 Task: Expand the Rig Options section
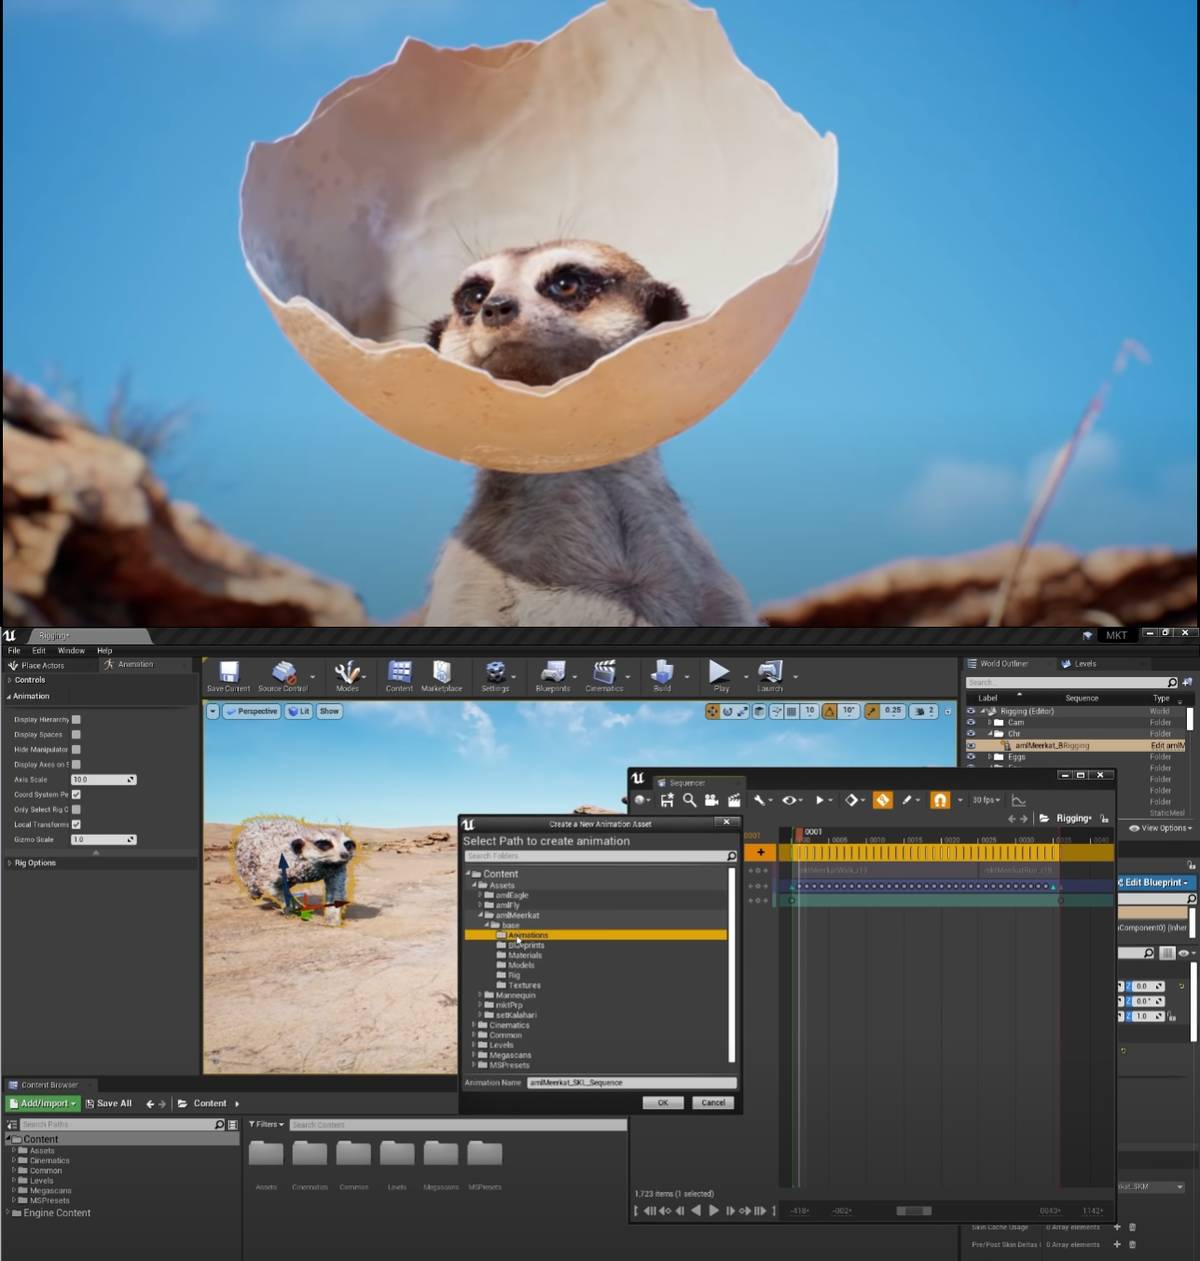click(35, 863)
